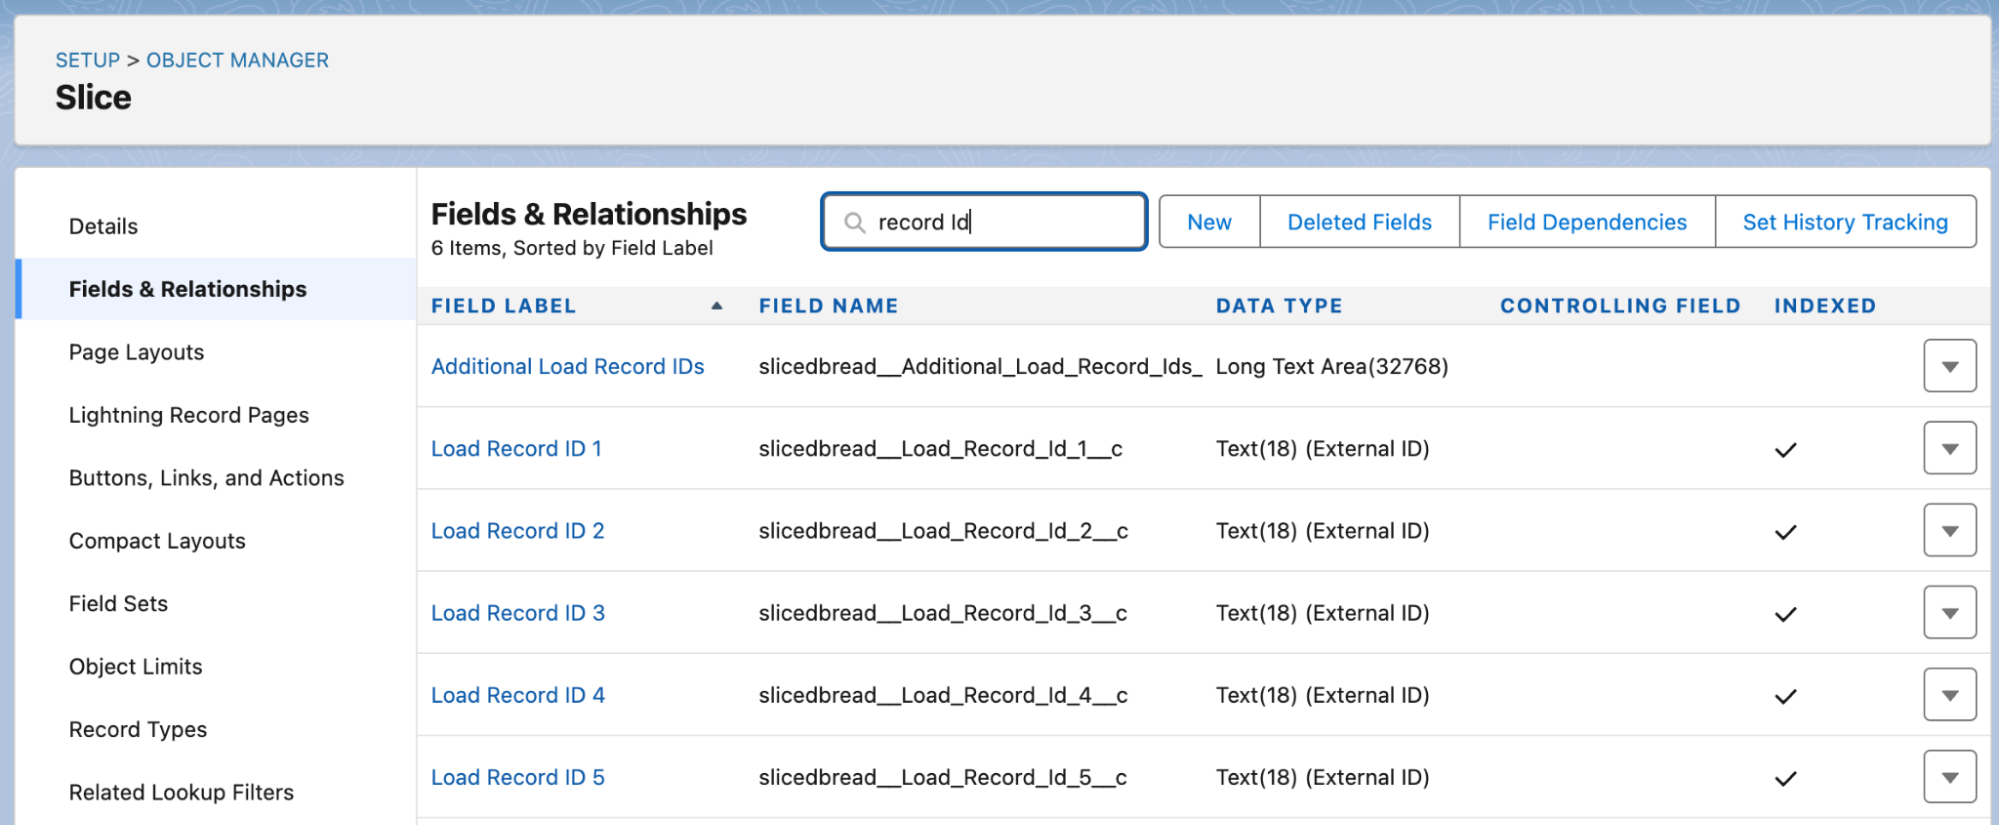Click the quick find search input field

click(984, 222)
